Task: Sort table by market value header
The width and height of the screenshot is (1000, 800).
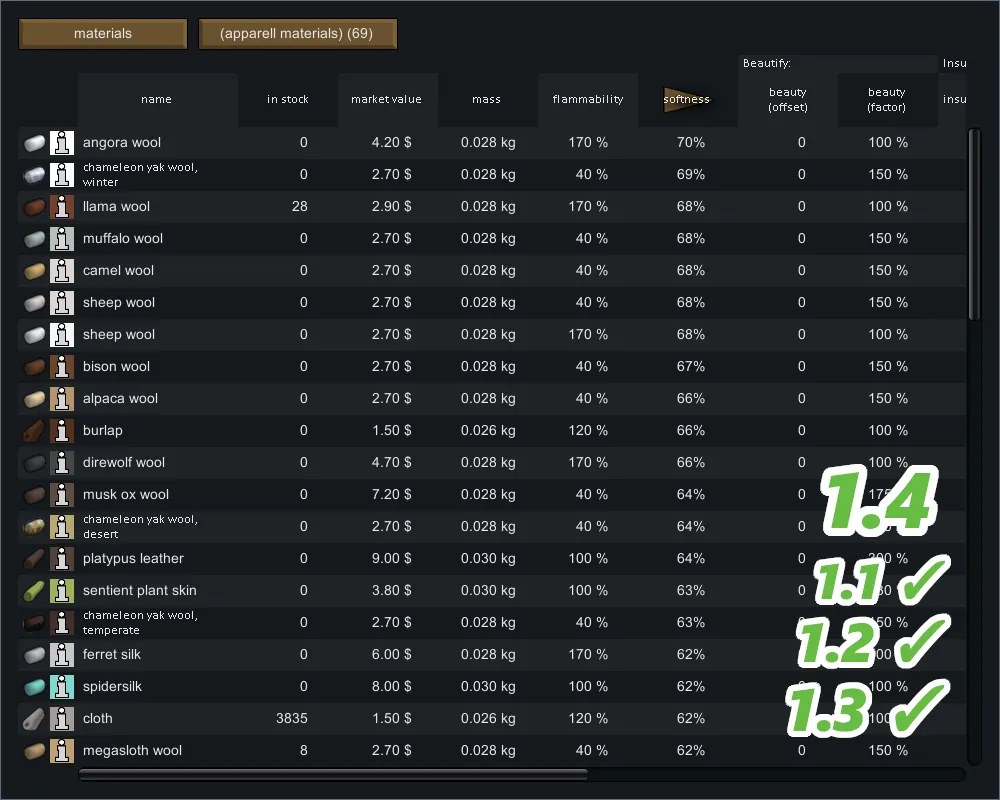Action: (387, 99)
